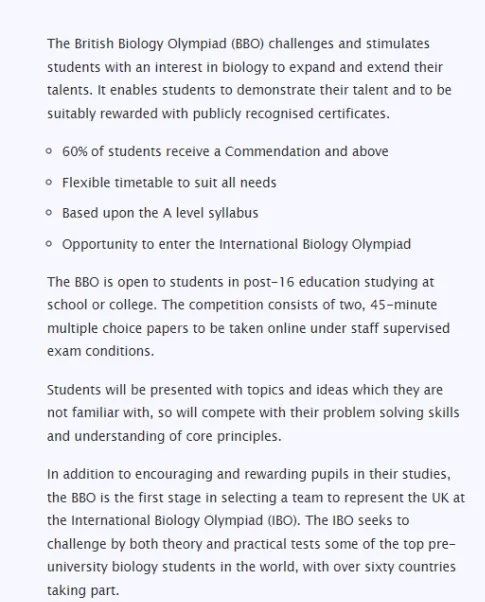The width and height of the screenshot is (485, 602).
Task: Click the "exam conditions." line
Action: (x=101, y=351)
